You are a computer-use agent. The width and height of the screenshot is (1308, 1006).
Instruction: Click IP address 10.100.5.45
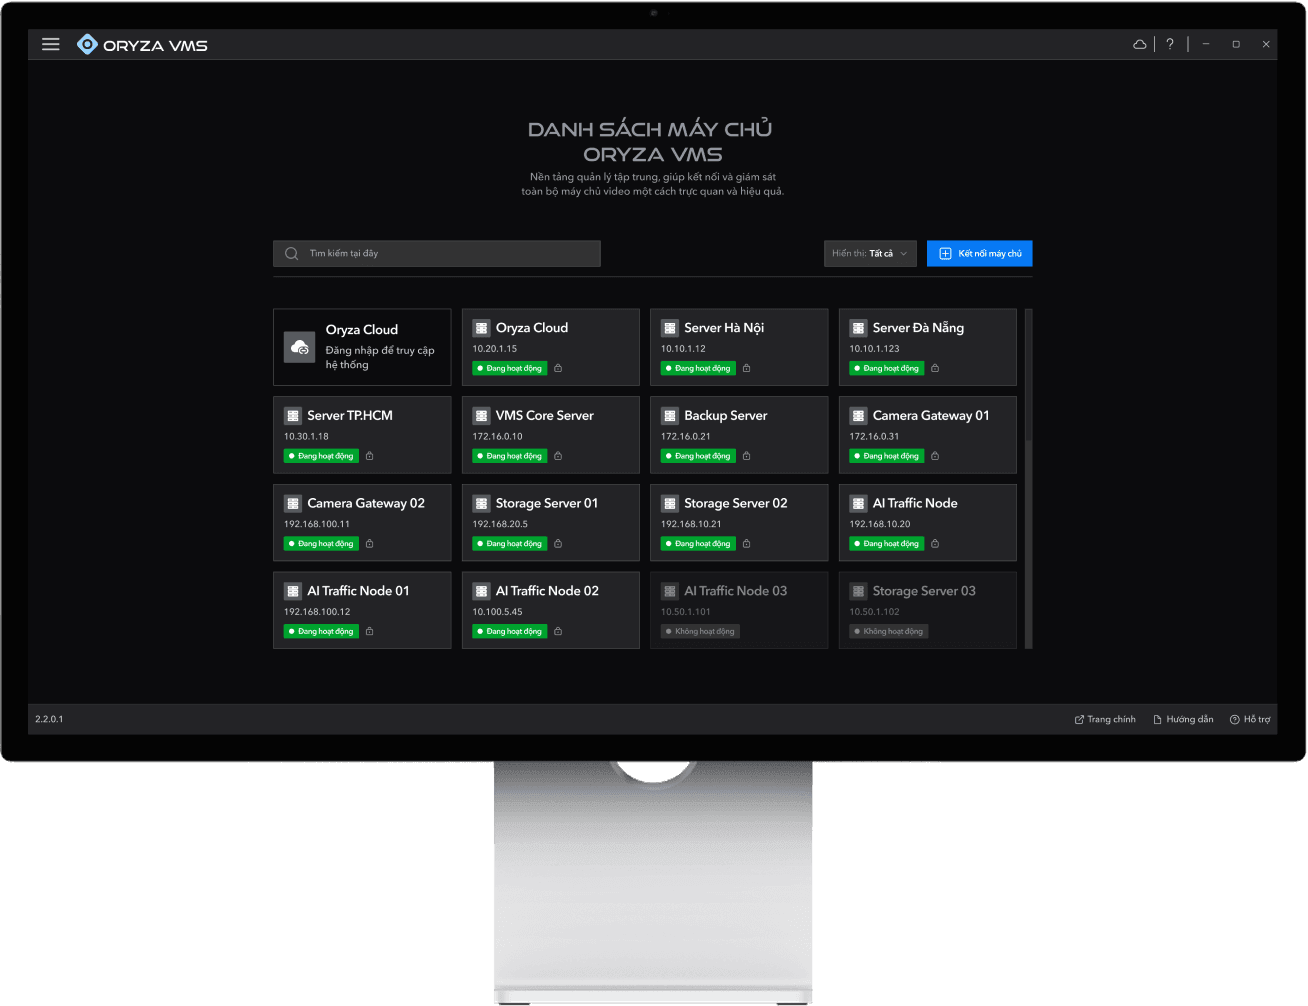pos(497,612)
